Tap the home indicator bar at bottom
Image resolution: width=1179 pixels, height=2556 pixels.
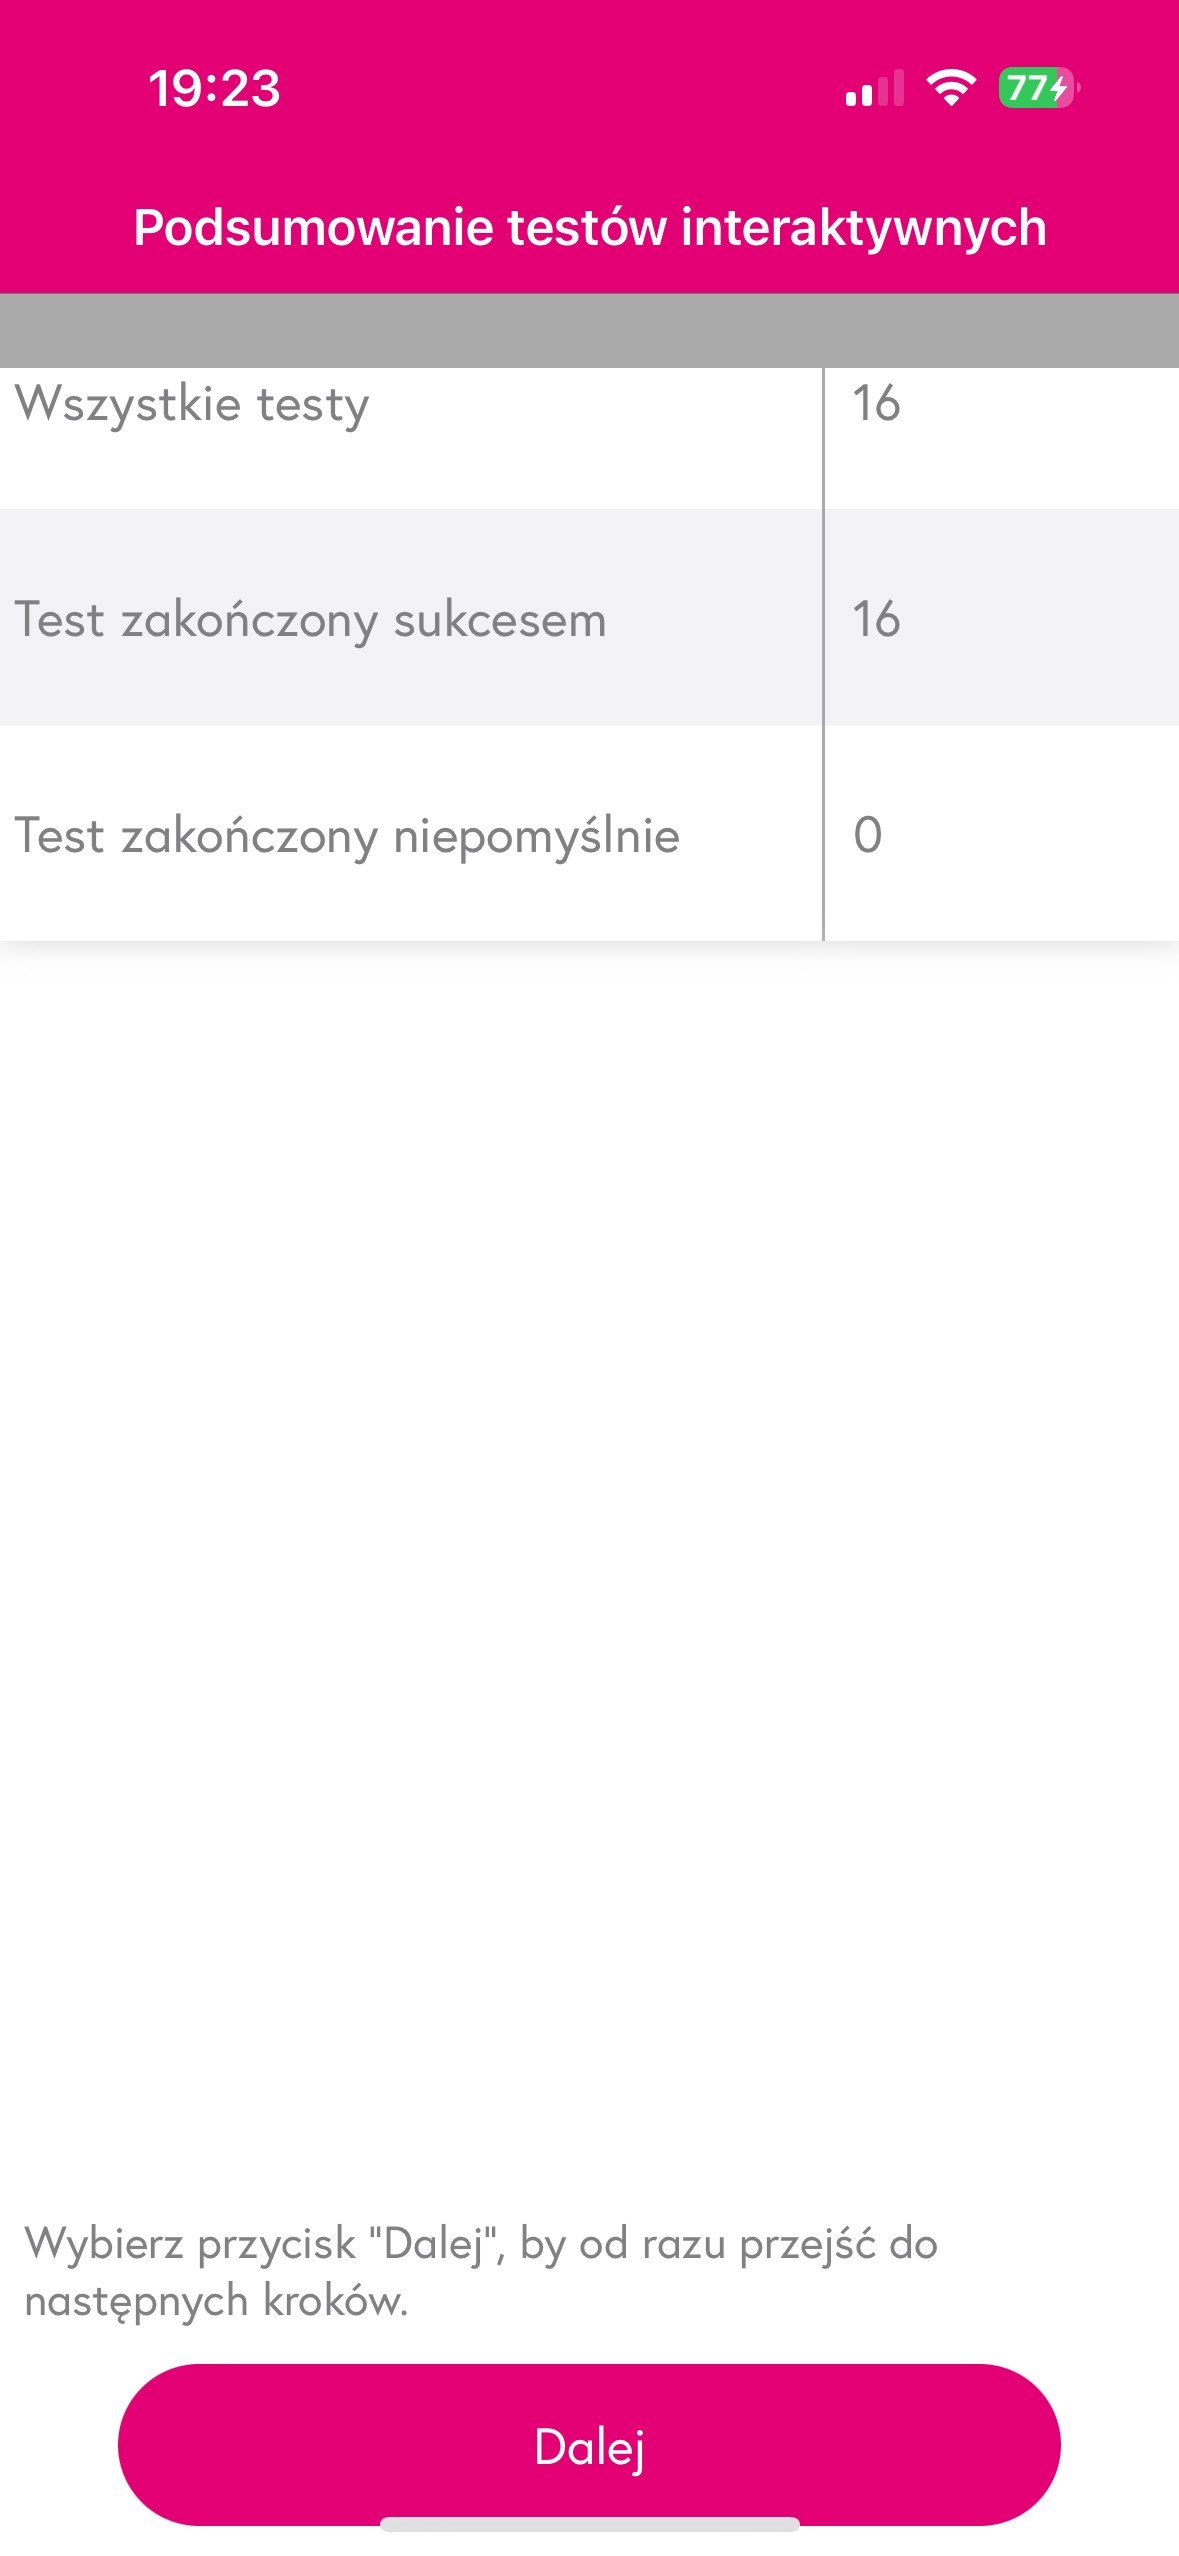tap(589, 2524)
